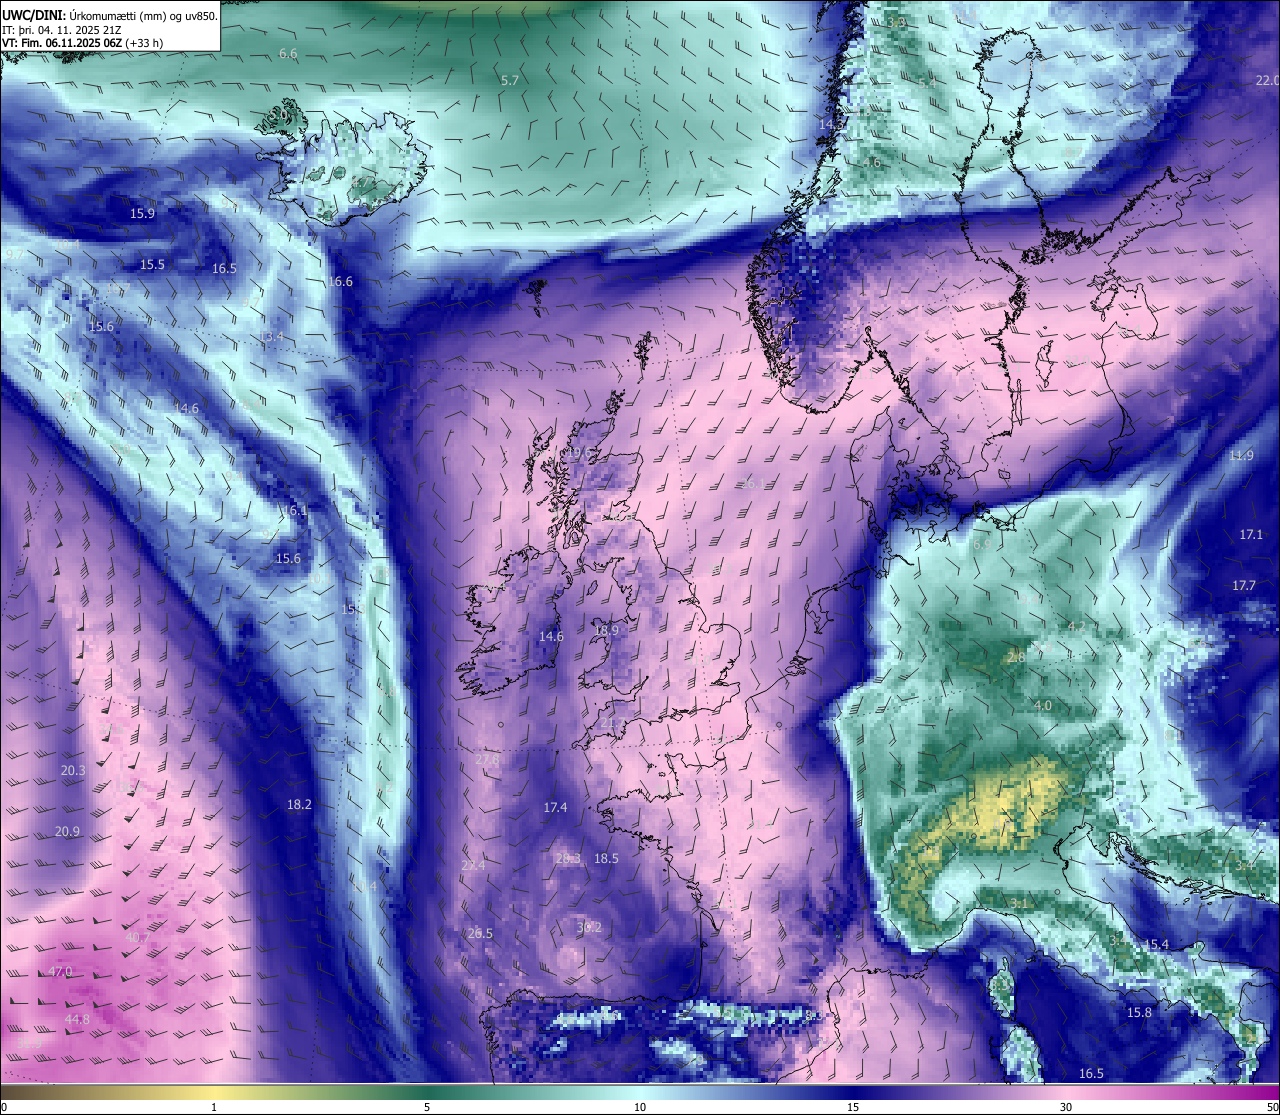This screenshot has width=1280, height=1115.
Task: Click the value label 11.9
Action: point(1240,456)
